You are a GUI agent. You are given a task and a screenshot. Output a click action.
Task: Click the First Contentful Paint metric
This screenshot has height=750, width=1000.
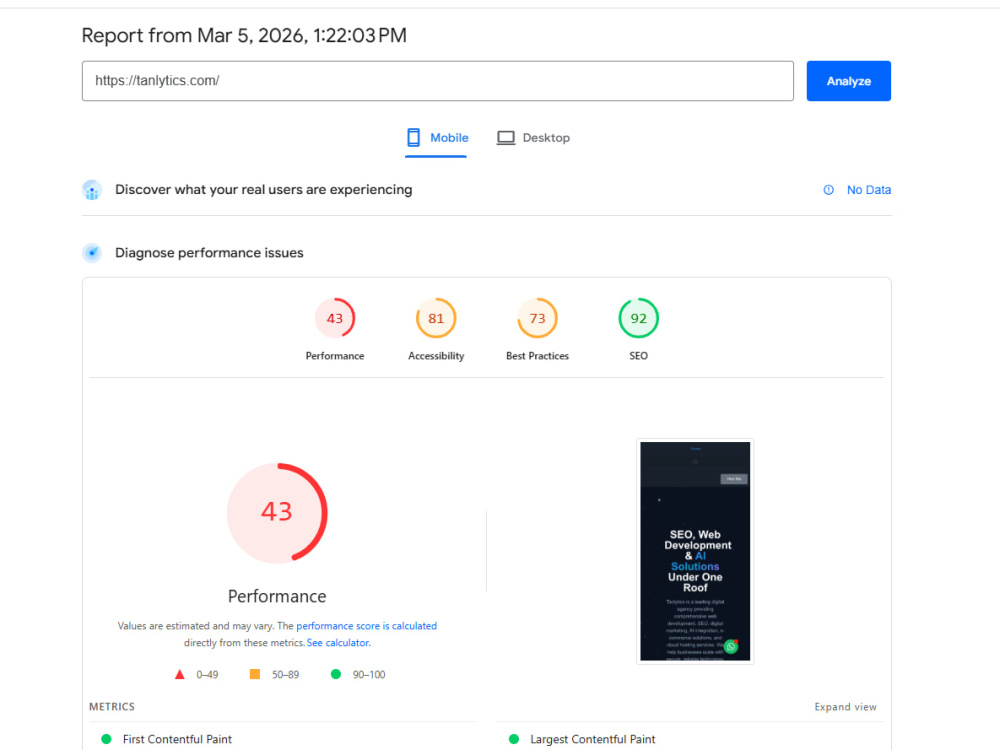[x=177, y=739]
